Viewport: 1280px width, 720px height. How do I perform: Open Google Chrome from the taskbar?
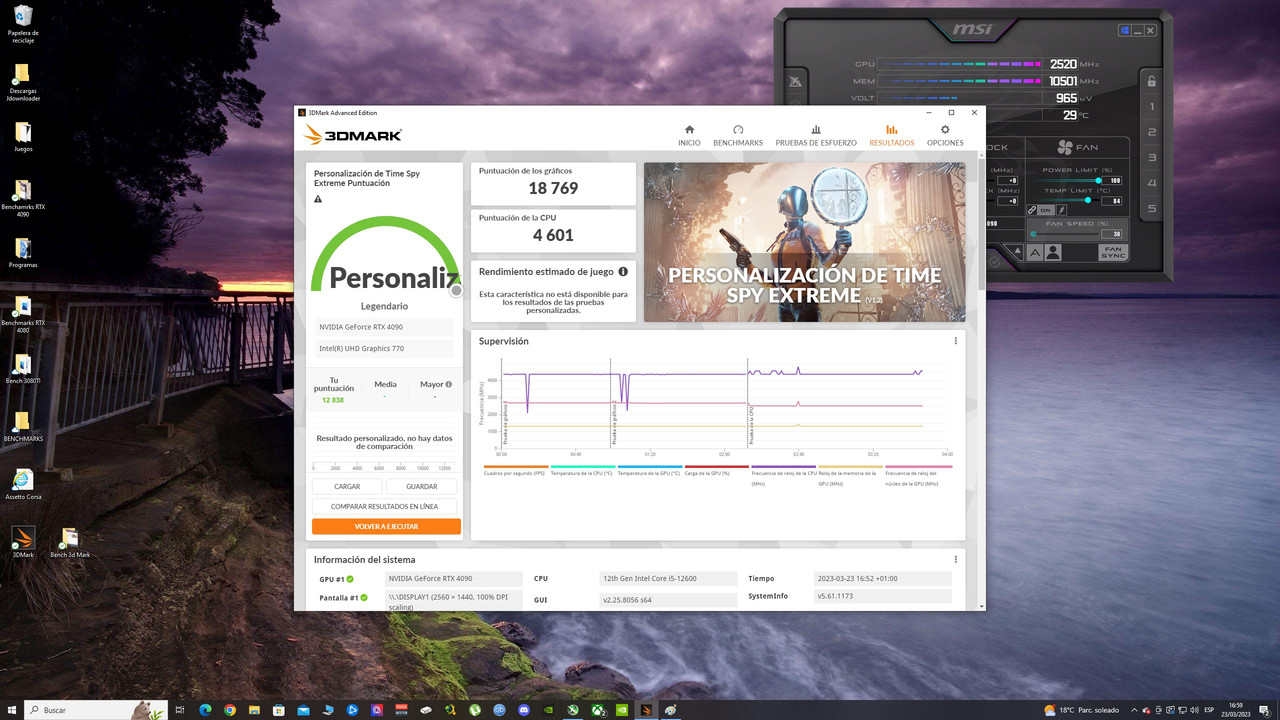[230, 710]
